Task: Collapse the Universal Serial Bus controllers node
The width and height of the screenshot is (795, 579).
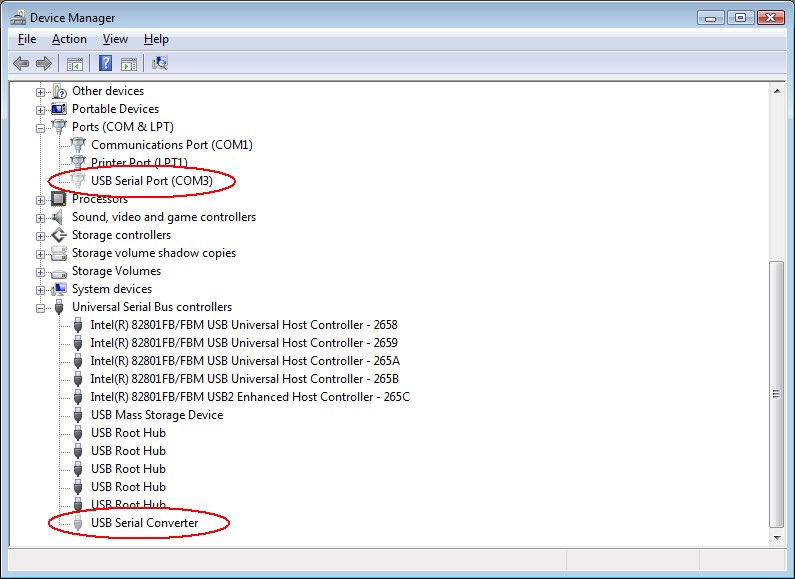Action: (41, 307)
